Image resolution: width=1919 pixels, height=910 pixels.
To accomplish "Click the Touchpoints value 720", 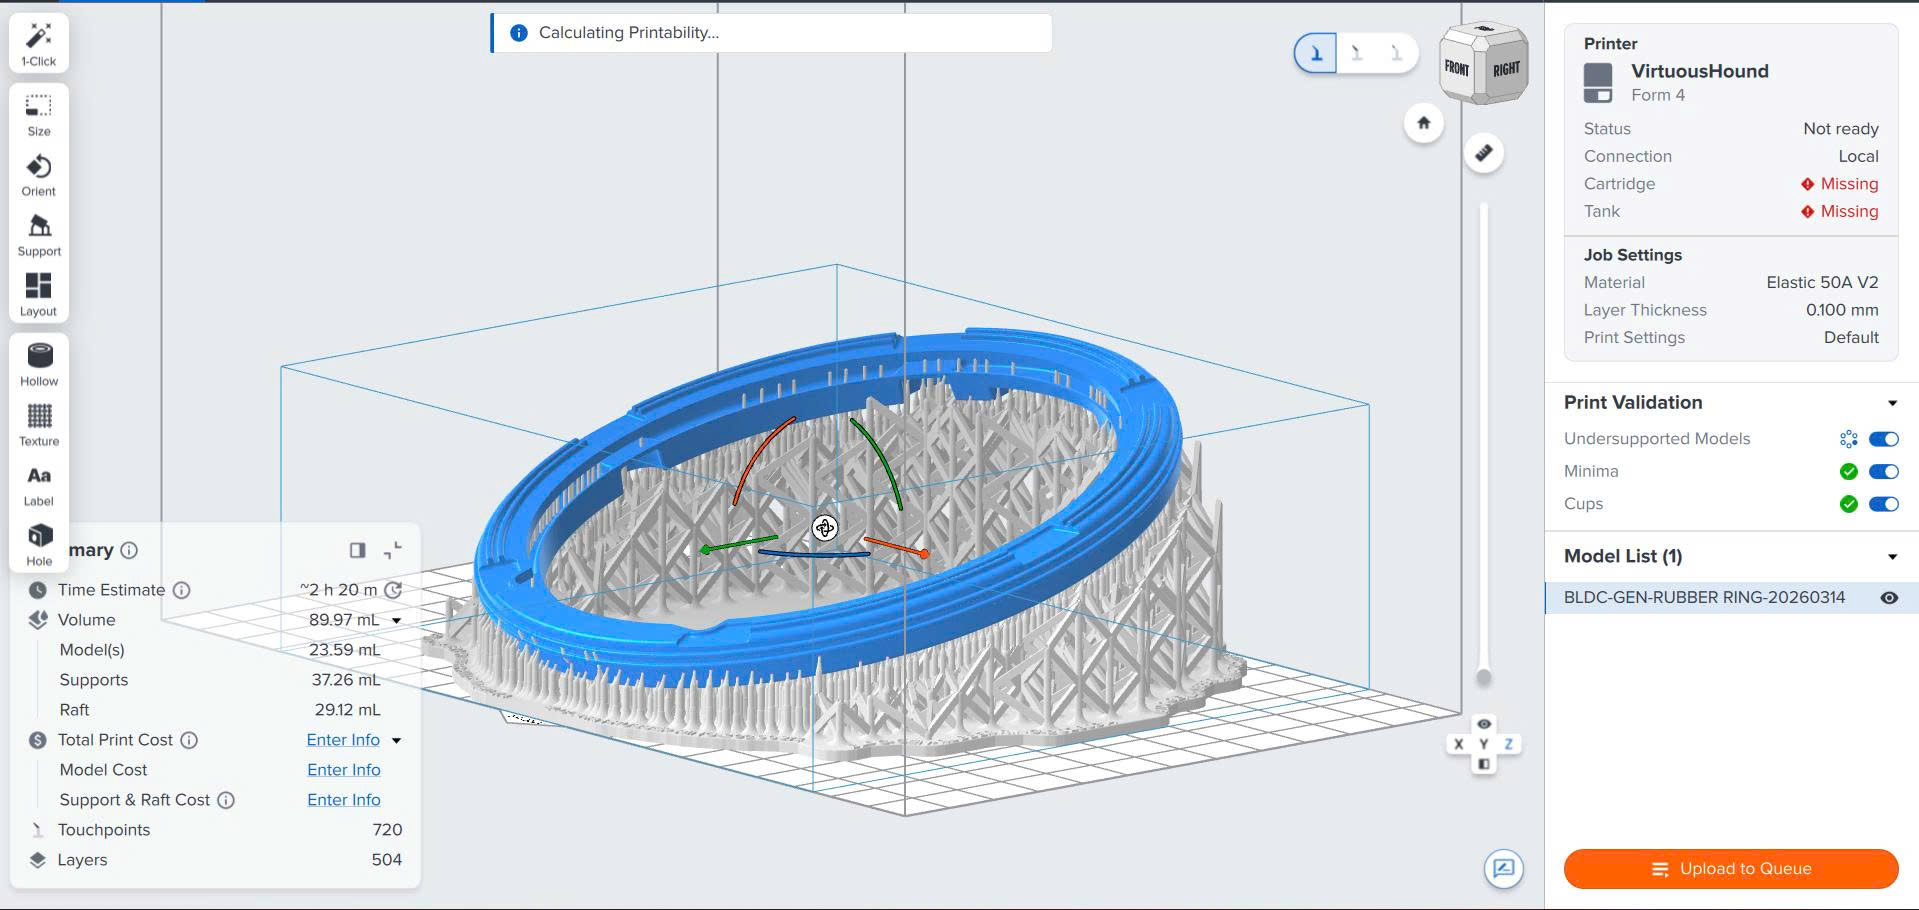I will [387, 830].
